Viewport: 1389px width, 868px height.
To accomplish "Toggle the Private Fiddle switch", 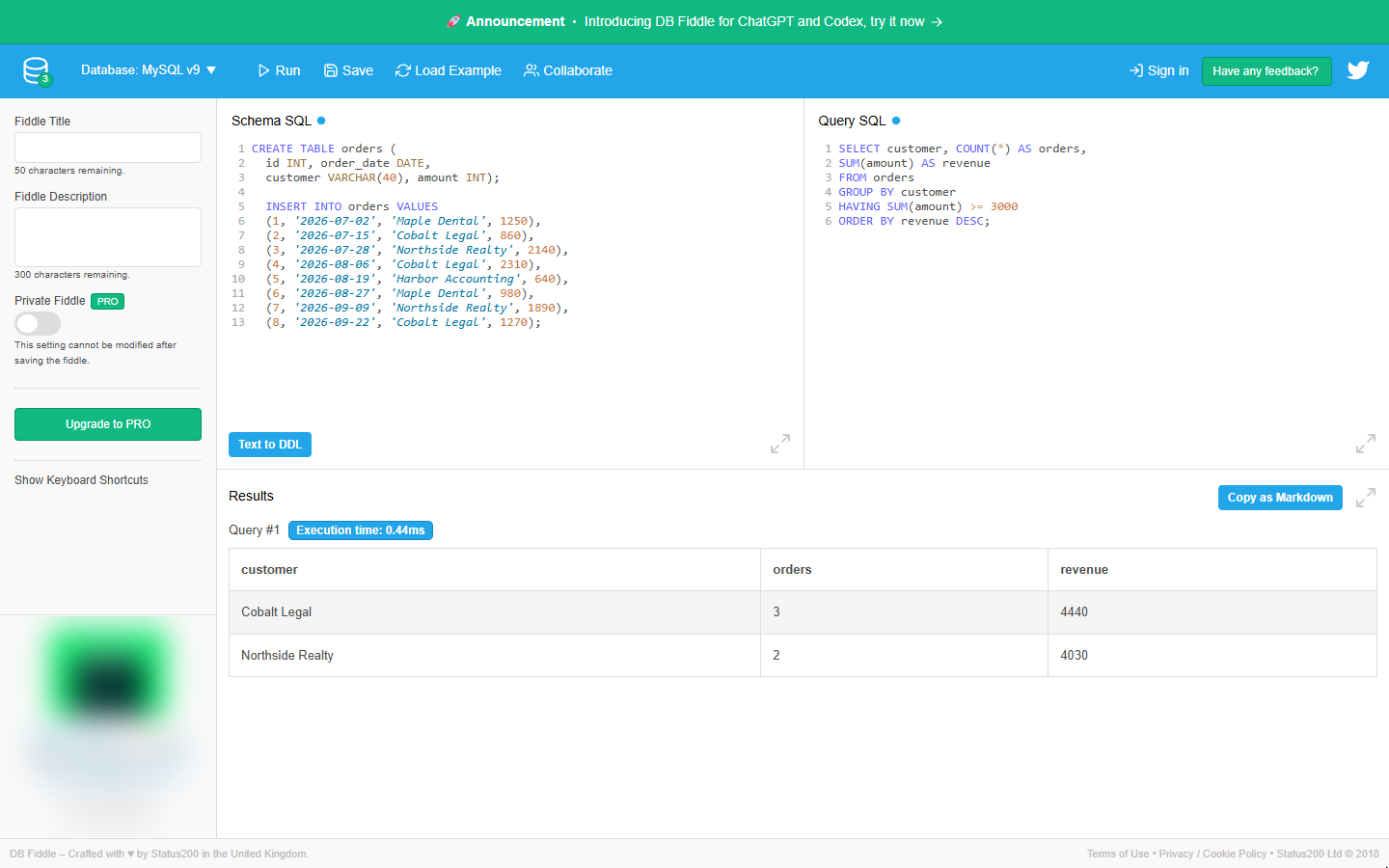I will coord(37,323).
